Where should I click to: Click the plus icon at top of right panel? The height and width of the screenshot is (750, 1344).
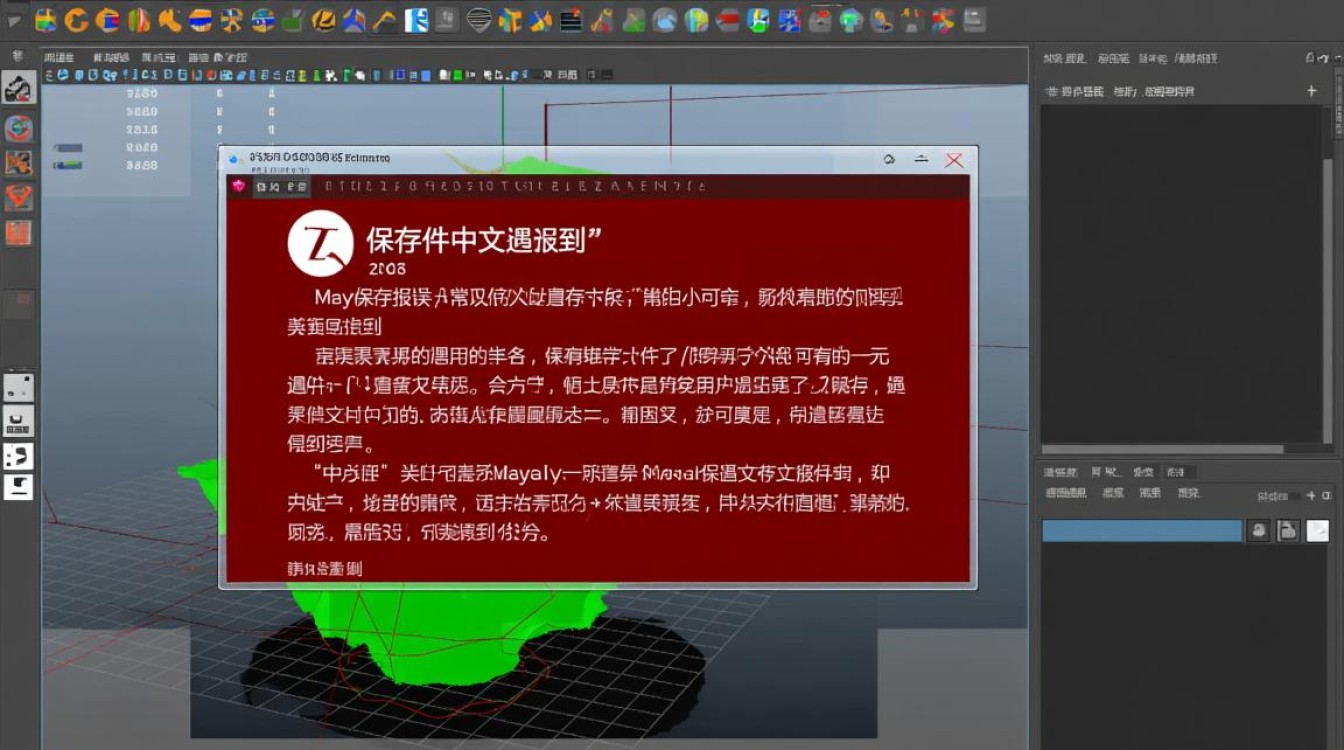point(1312,91)
